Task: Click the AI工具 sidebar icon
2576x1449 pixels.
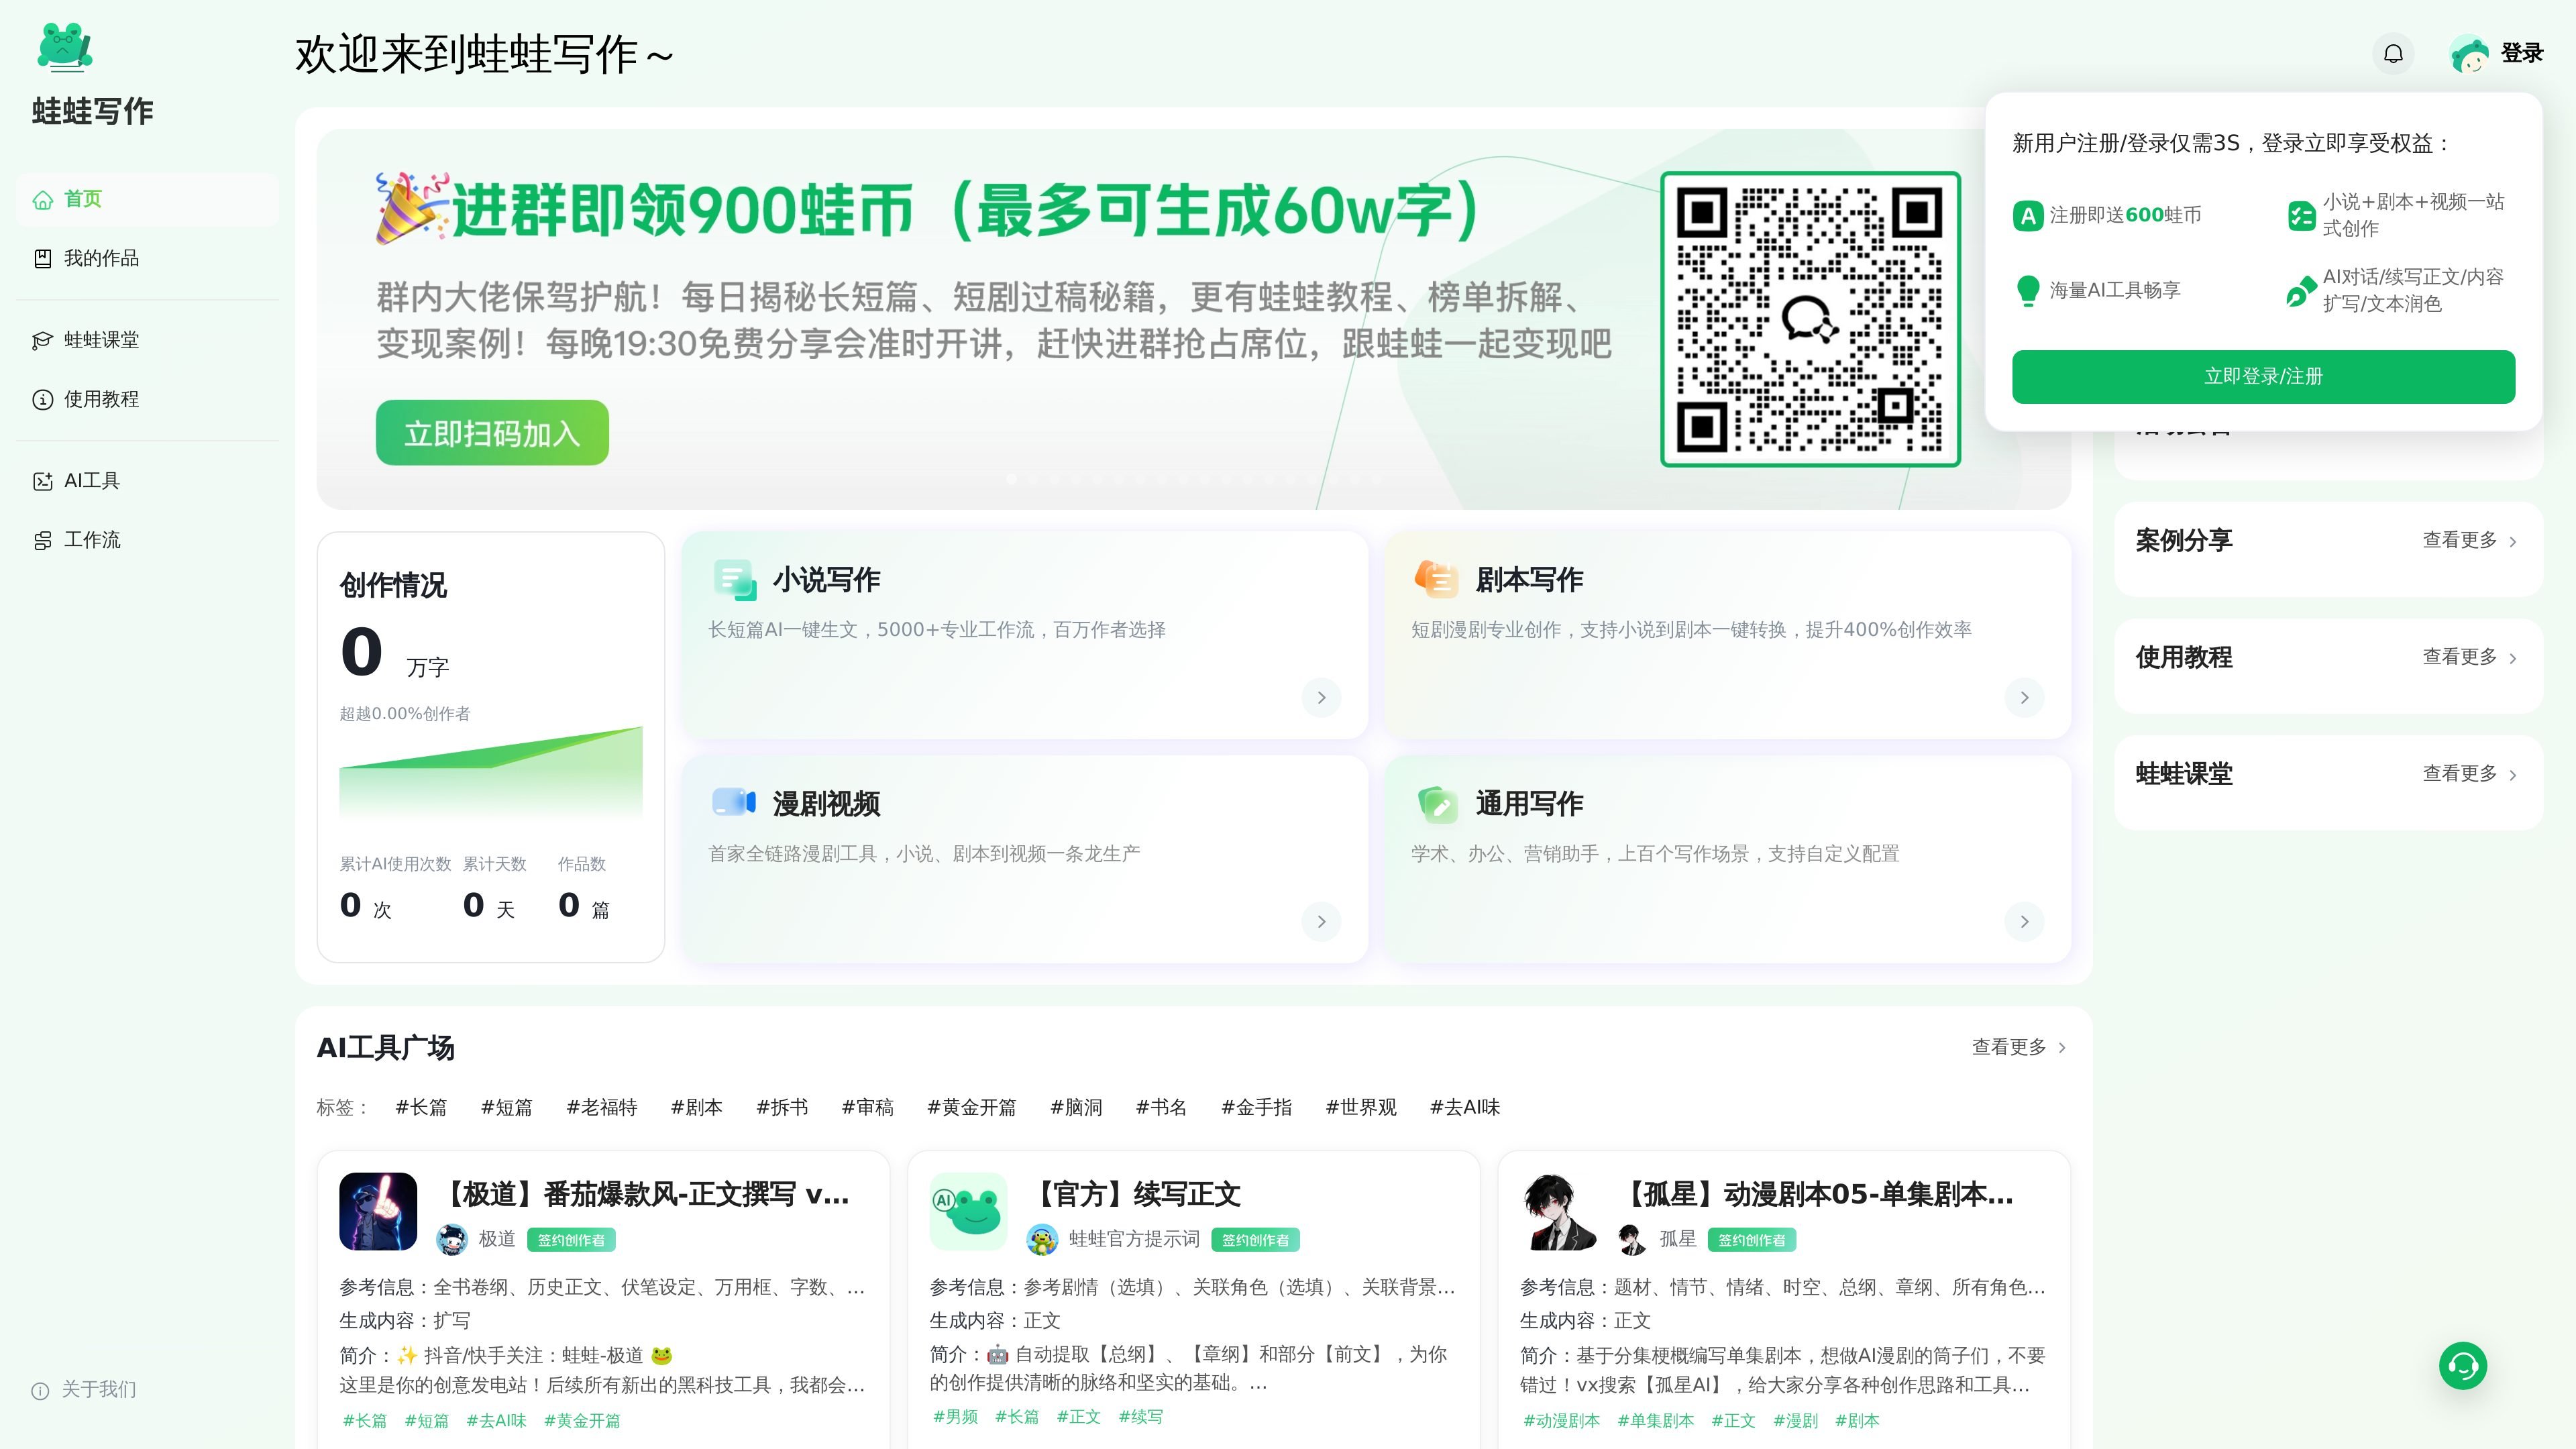Action: [x=42, y=481]
